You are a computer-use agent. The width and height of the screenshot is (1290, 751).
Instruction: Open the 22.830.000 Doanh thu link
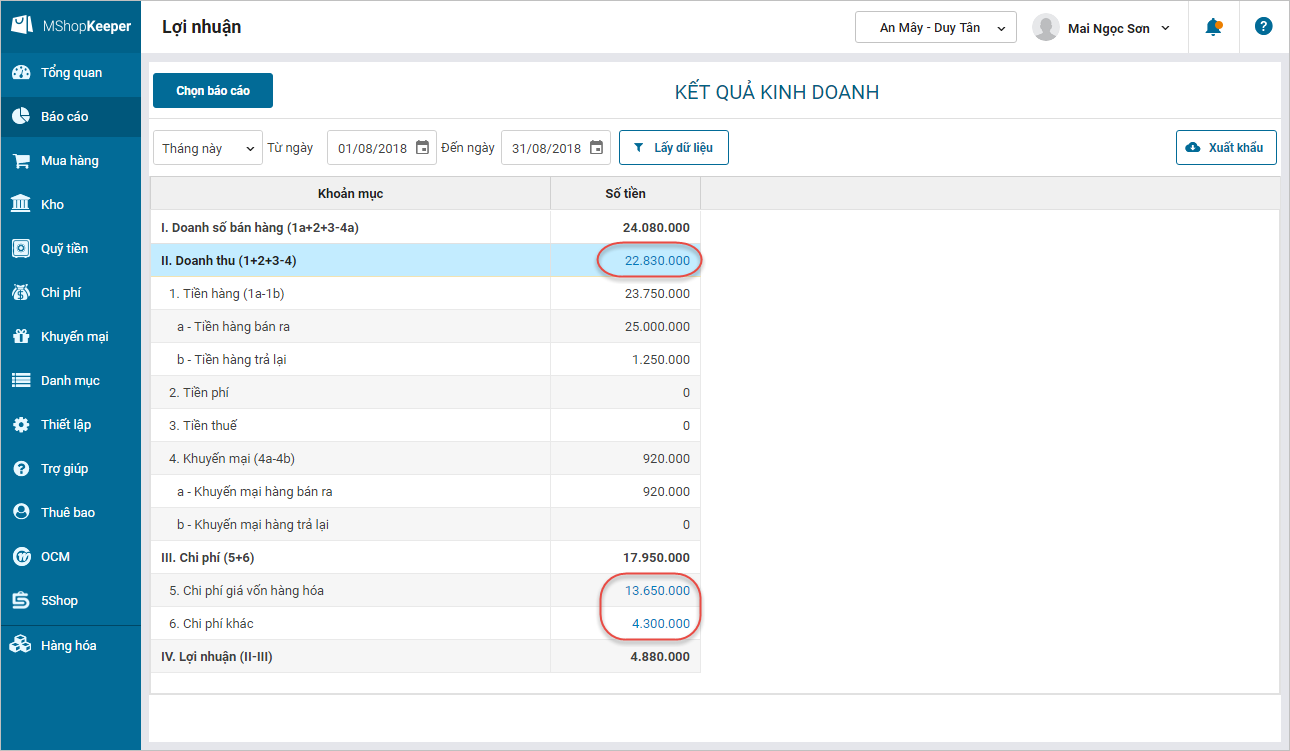tap(657, 261)
